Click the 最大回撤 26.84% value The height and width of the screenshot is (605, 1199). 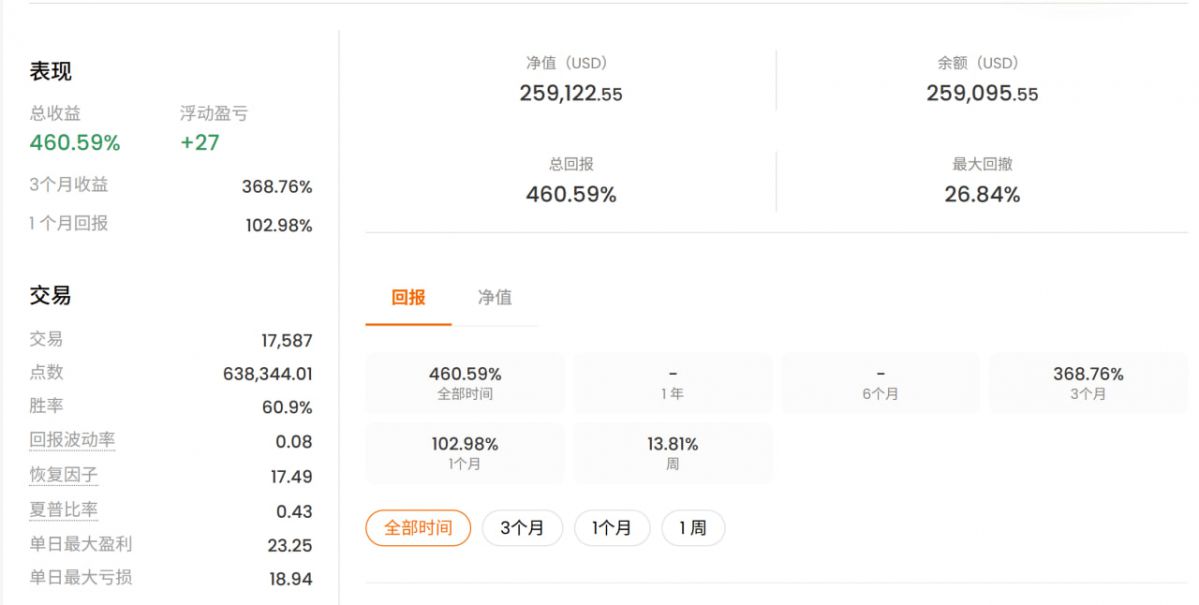(982, 194)
